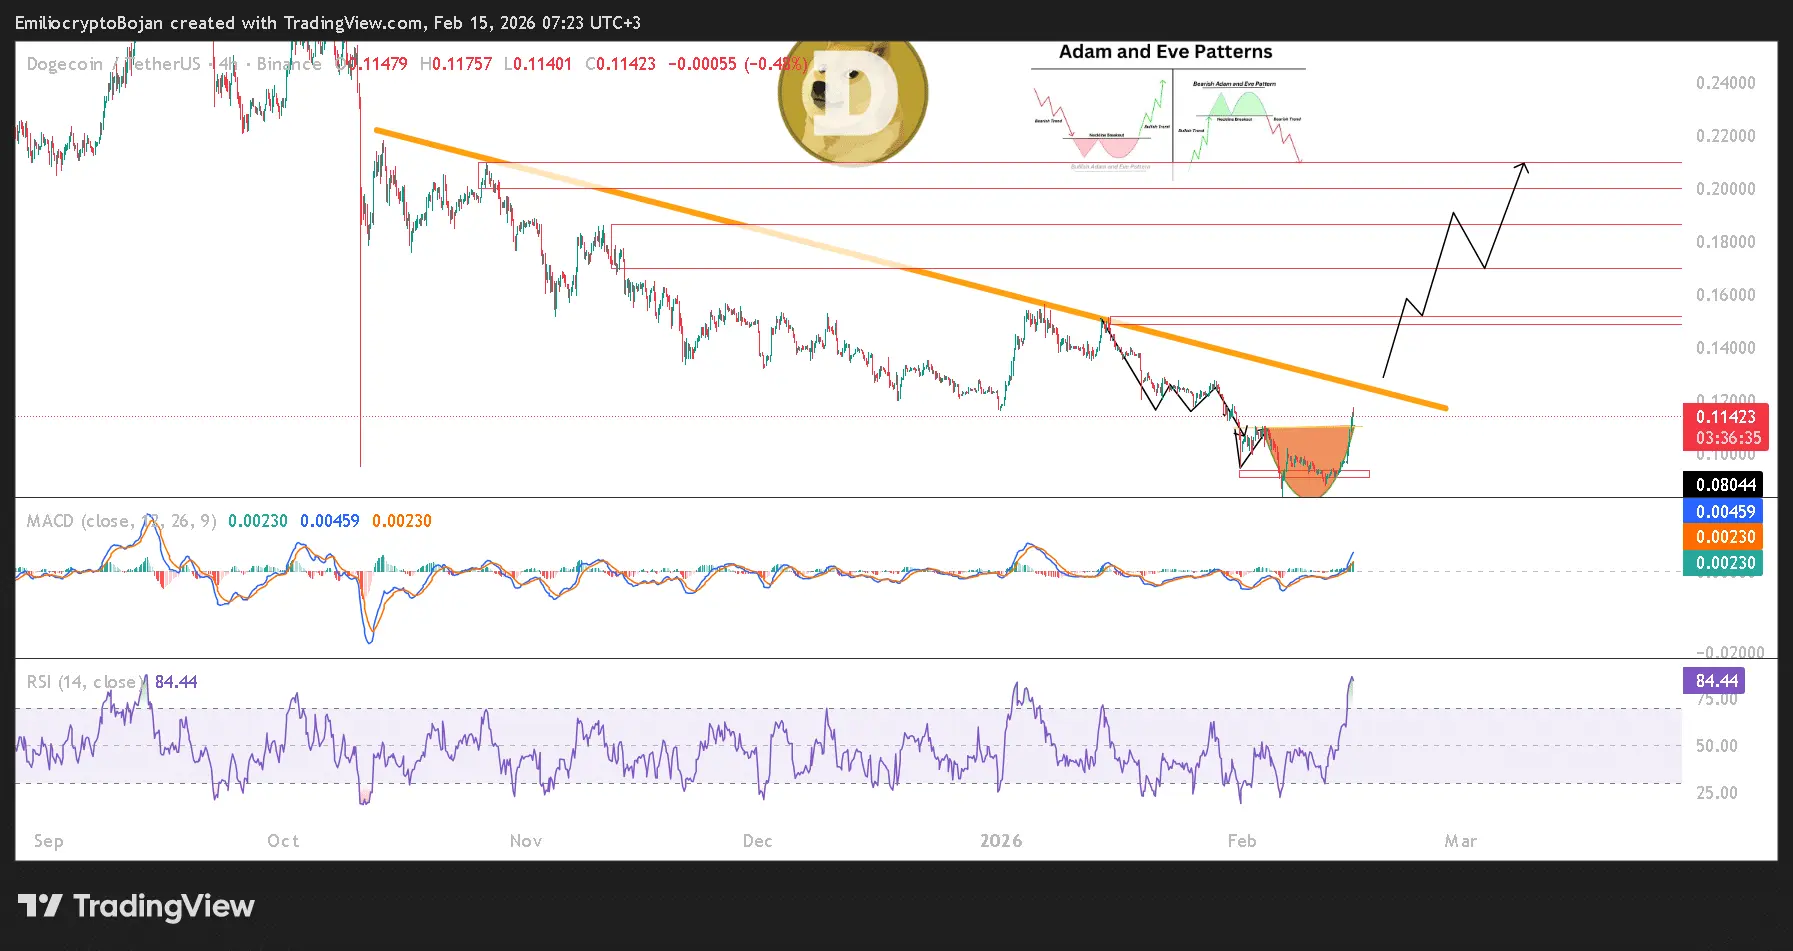Select the blue MACD value tag 0.00459

coord(1726,511)
